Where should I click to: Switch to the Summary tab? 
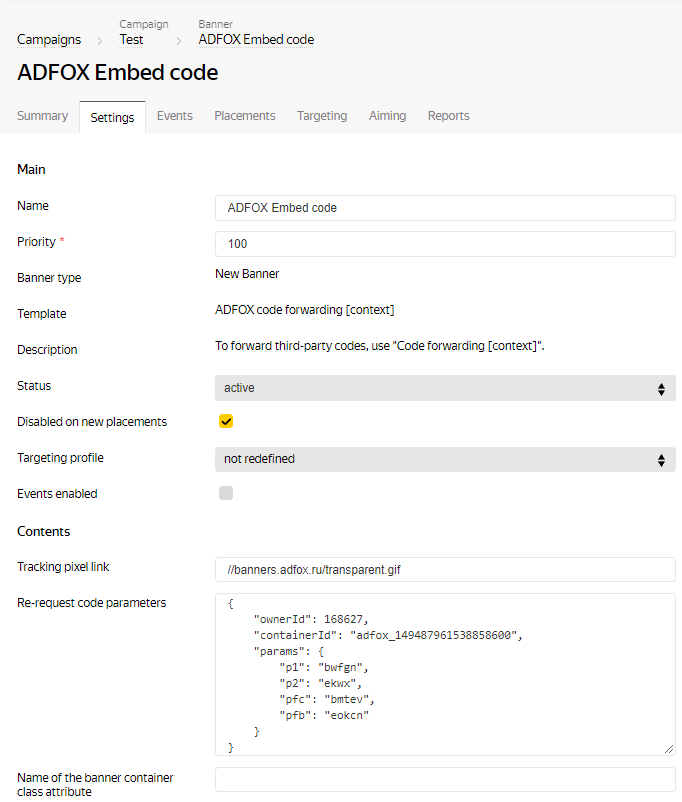point(43,116)
